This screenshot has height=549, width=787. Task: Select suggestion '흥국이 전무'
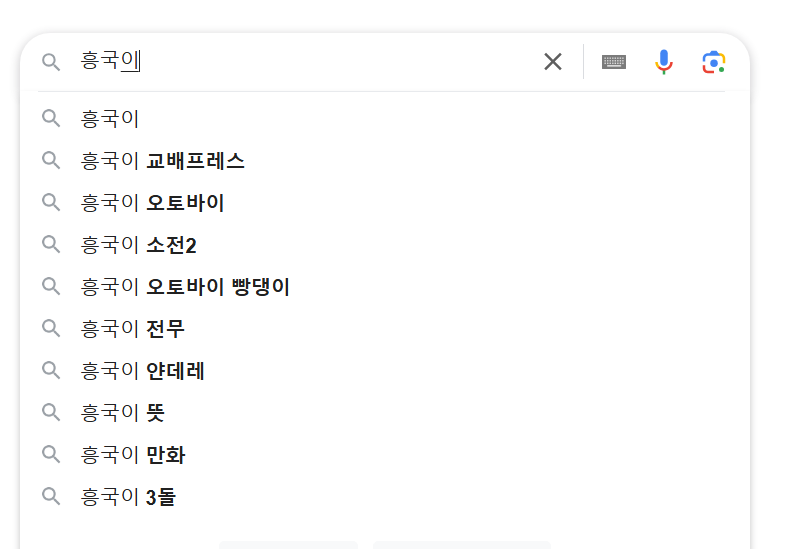point(133,329)
